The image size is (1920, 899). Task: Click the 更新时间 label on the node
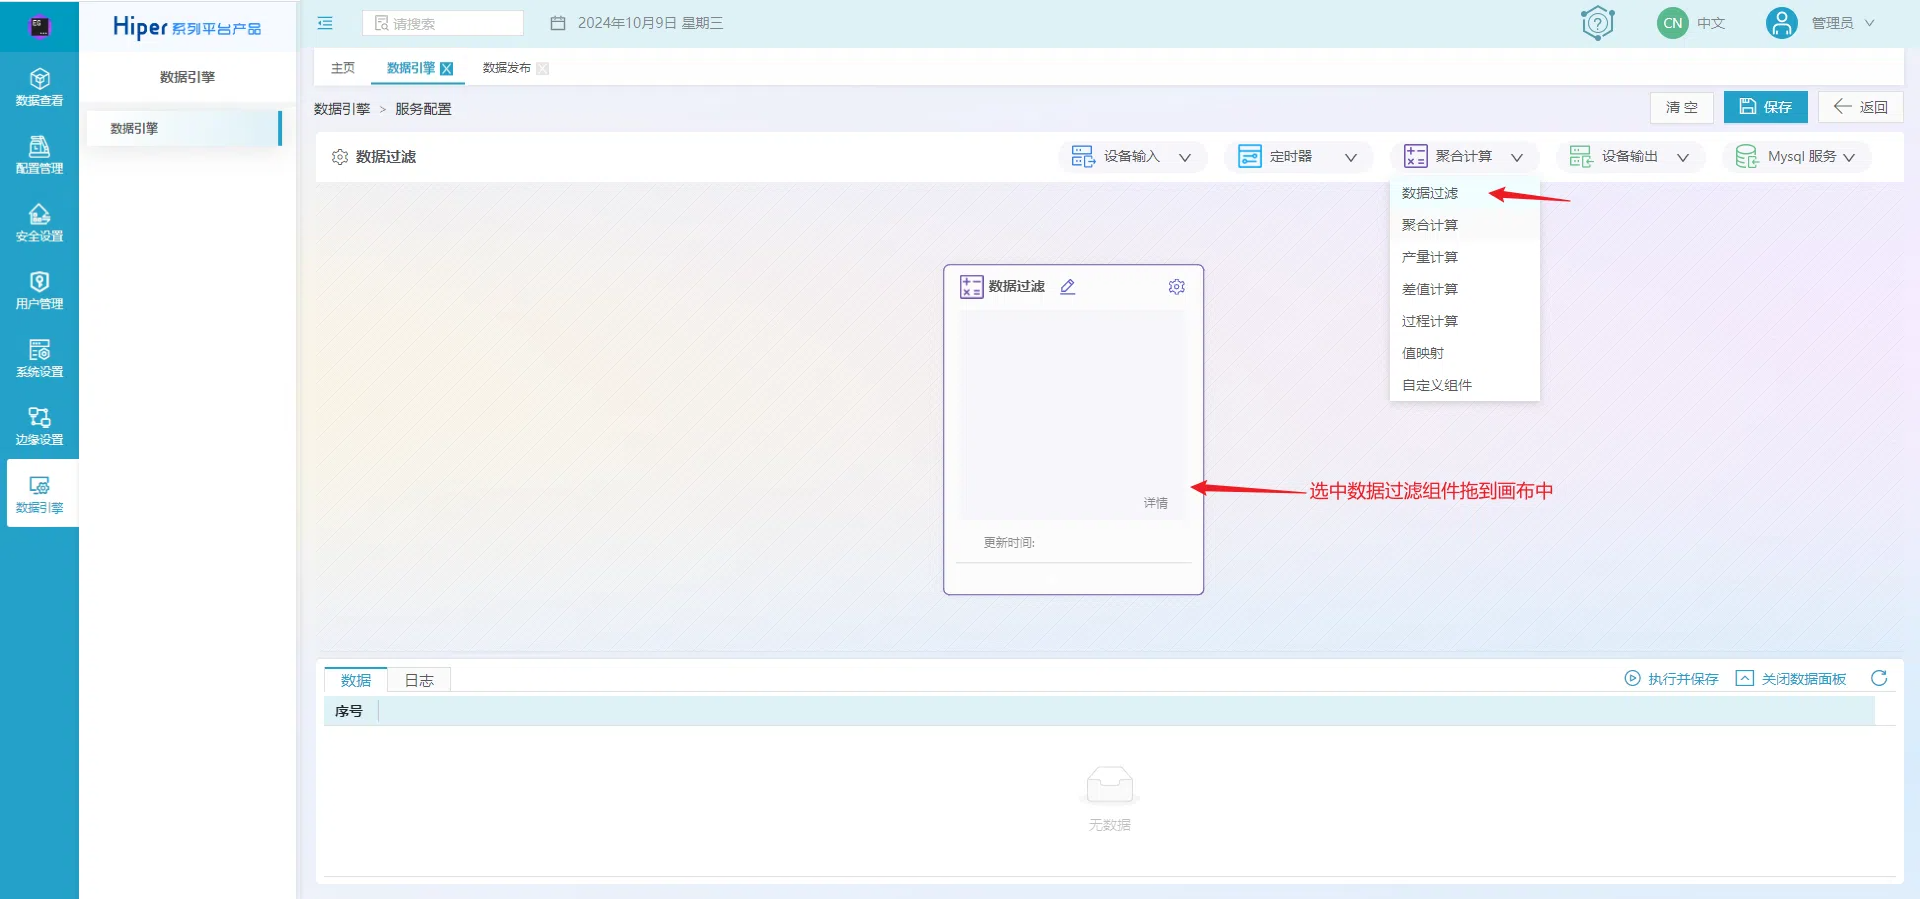point(1009,543)
